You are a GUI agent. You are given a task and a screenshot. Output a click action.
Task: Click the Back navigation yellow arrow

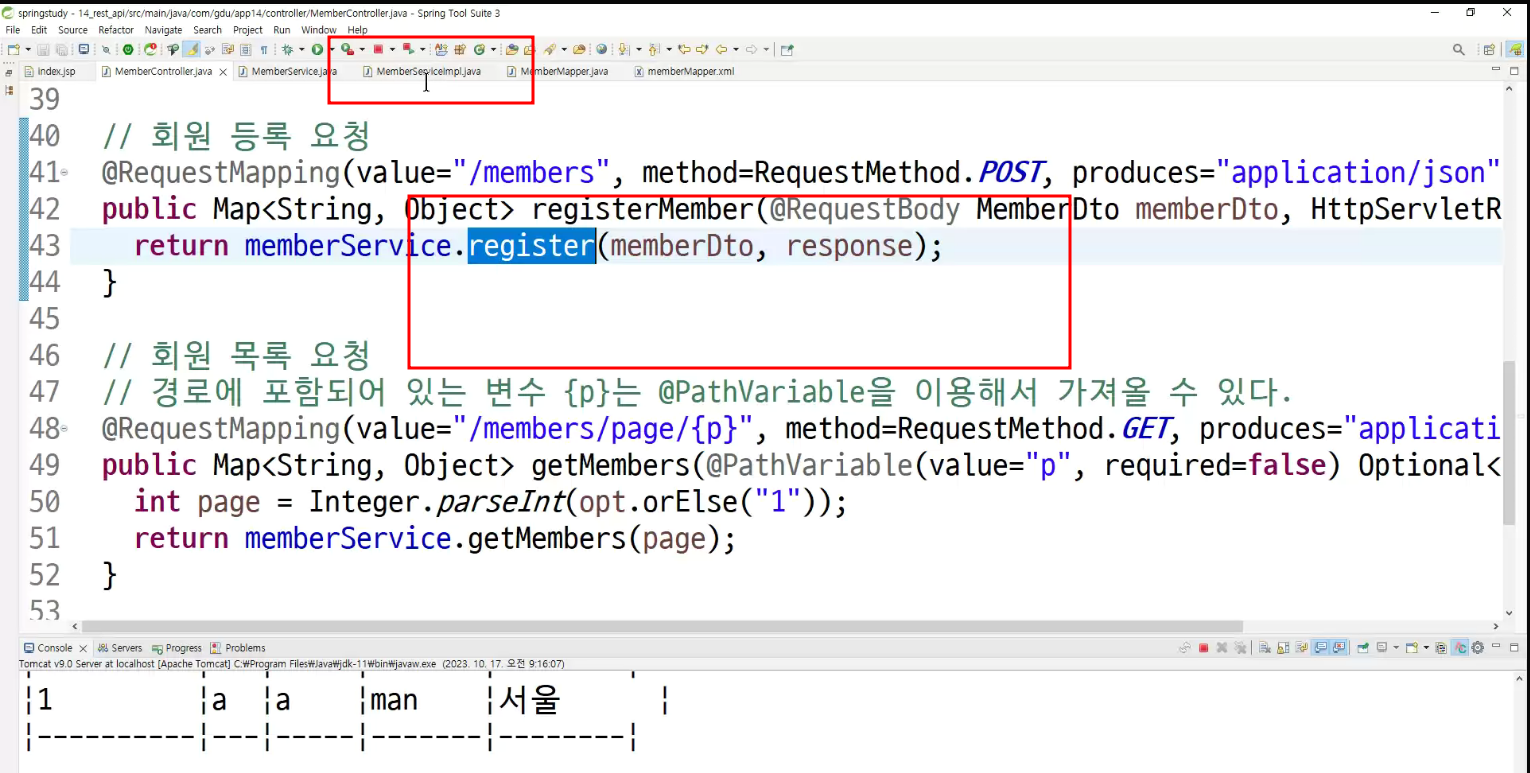pyautogui.click(x=721, y=49)
